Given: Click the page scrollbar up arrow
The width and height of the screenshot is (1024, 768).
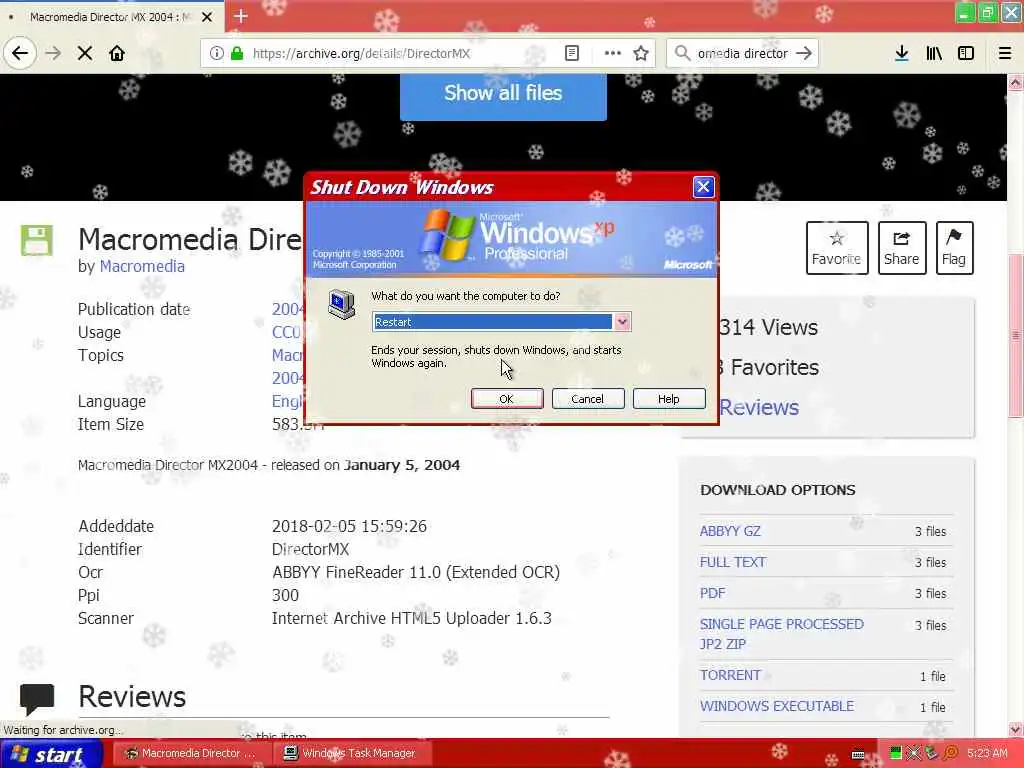Looking at the screenshot, I should (1016, 82).
